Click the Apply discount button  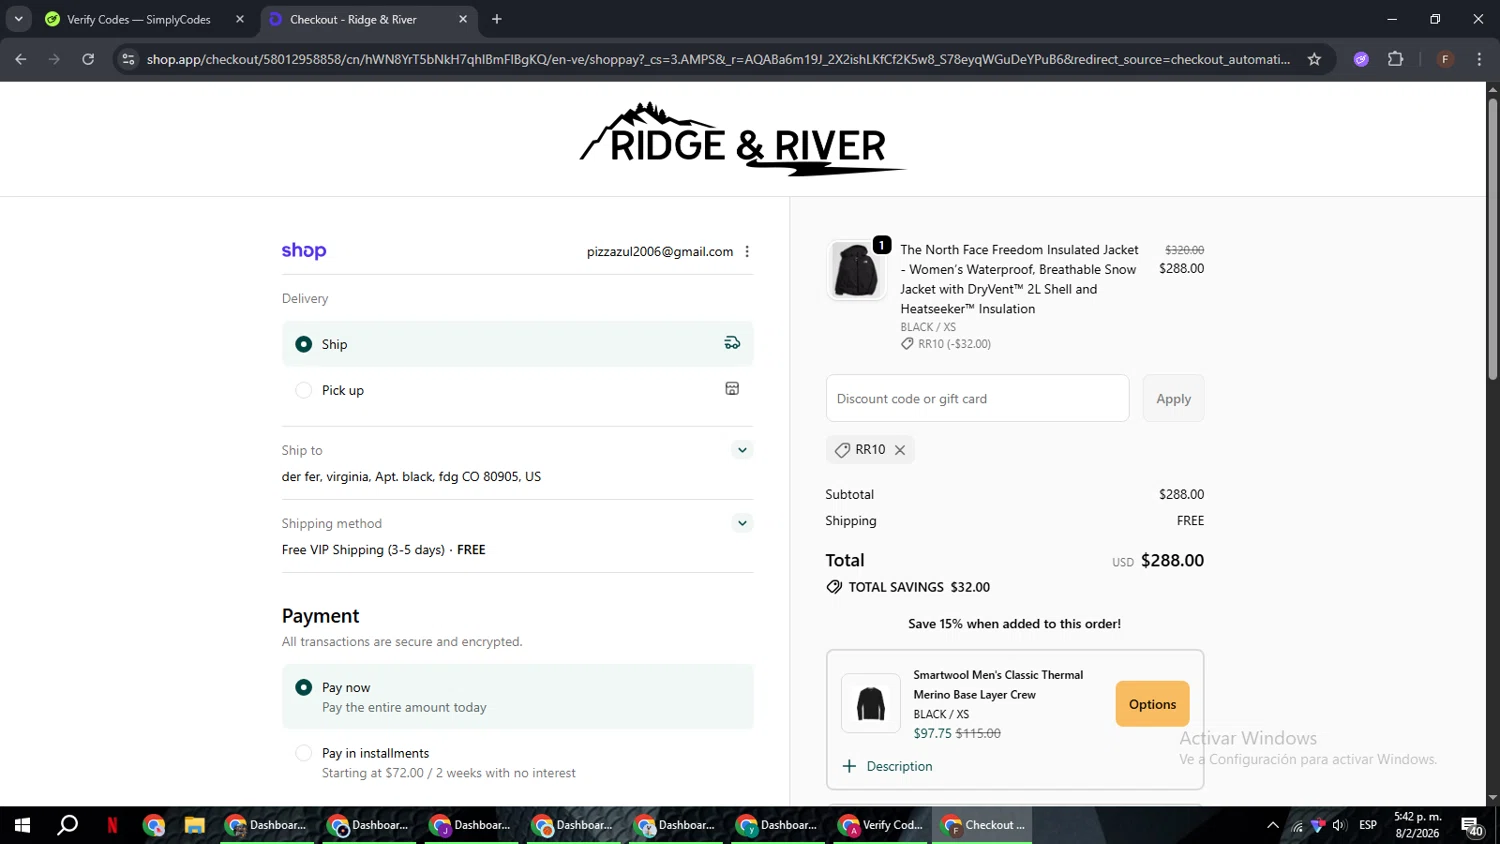[x=1173, y=398]
